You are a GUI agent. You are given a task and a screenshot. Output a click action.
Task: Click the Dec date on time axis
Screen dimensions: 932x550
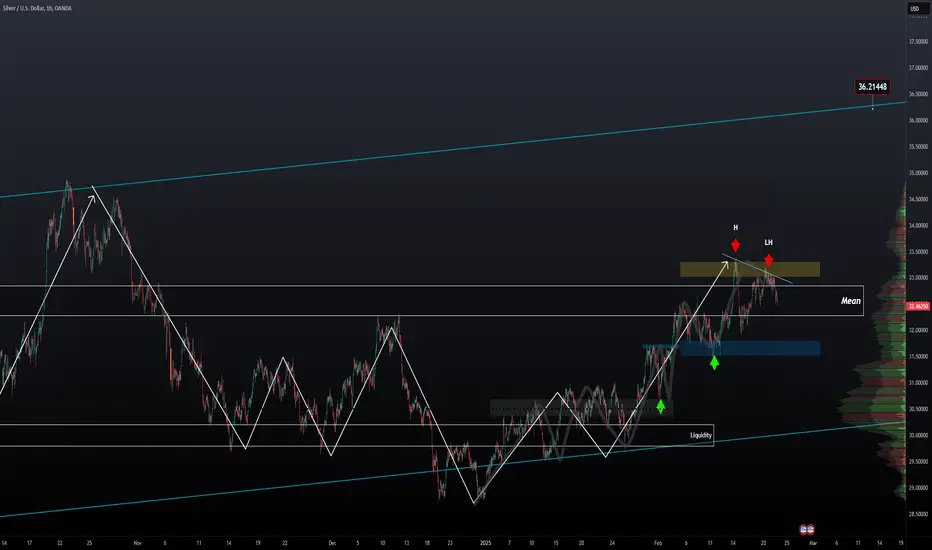332,543
